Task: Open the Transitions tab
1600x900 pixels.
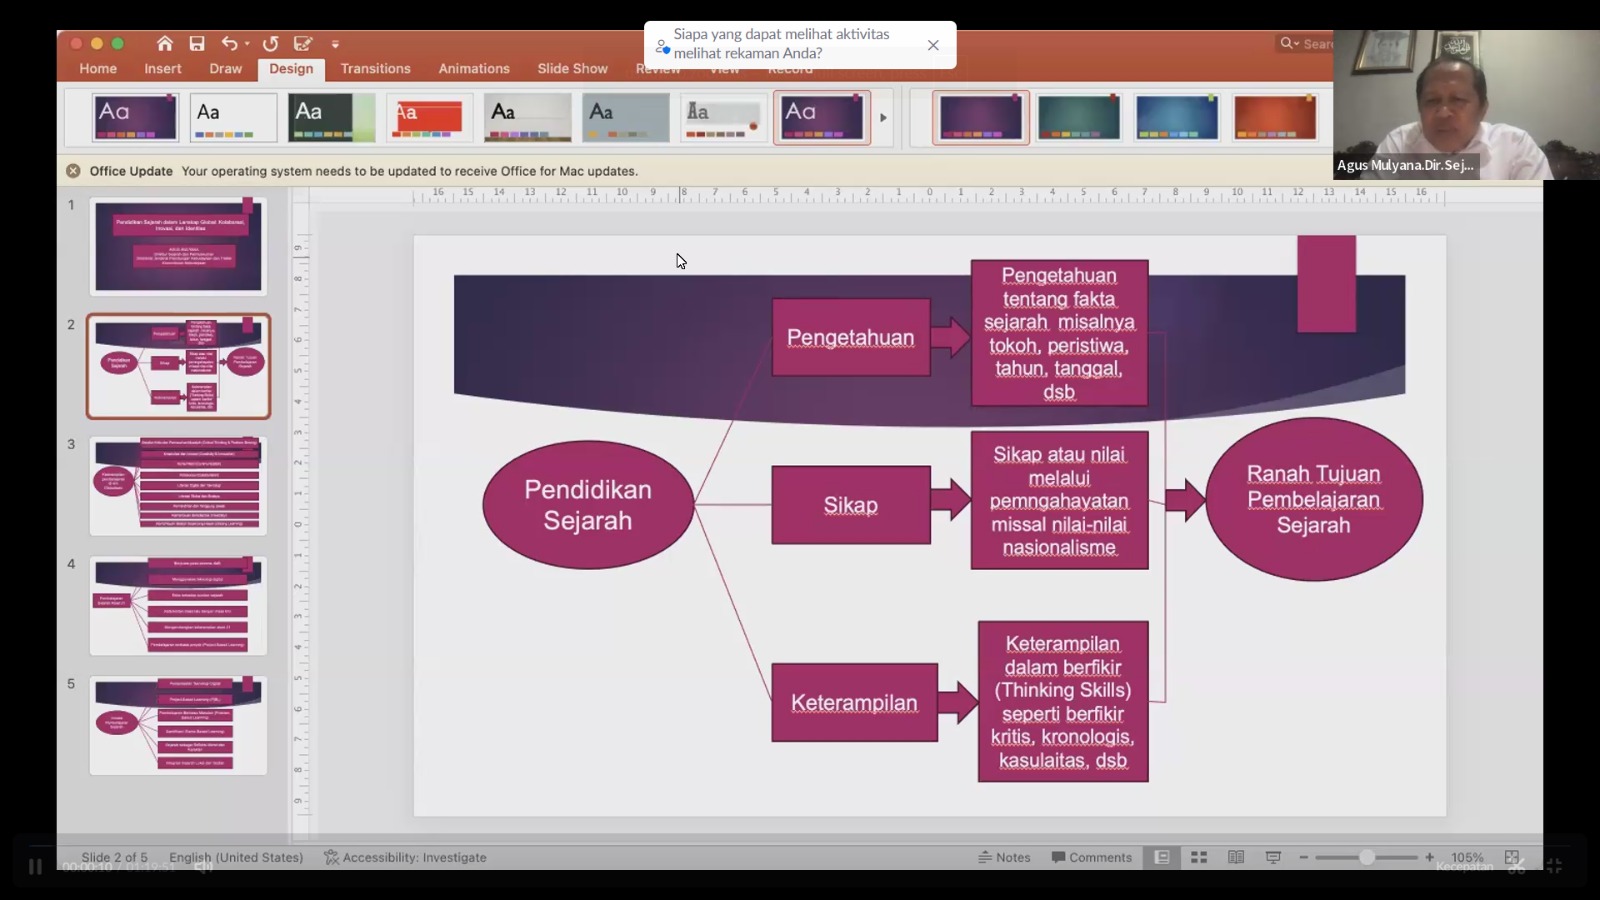Action: (x=375, y=68)
